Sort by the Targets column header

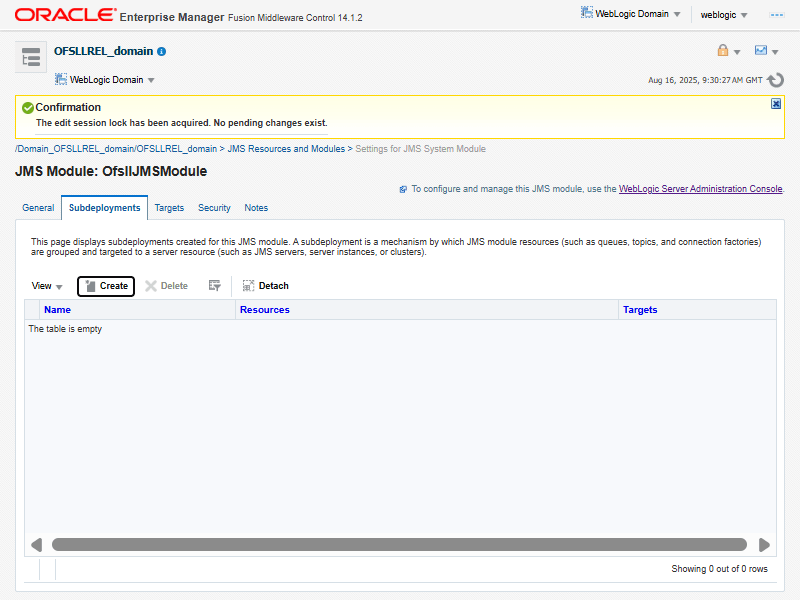[x=640, y=310]
